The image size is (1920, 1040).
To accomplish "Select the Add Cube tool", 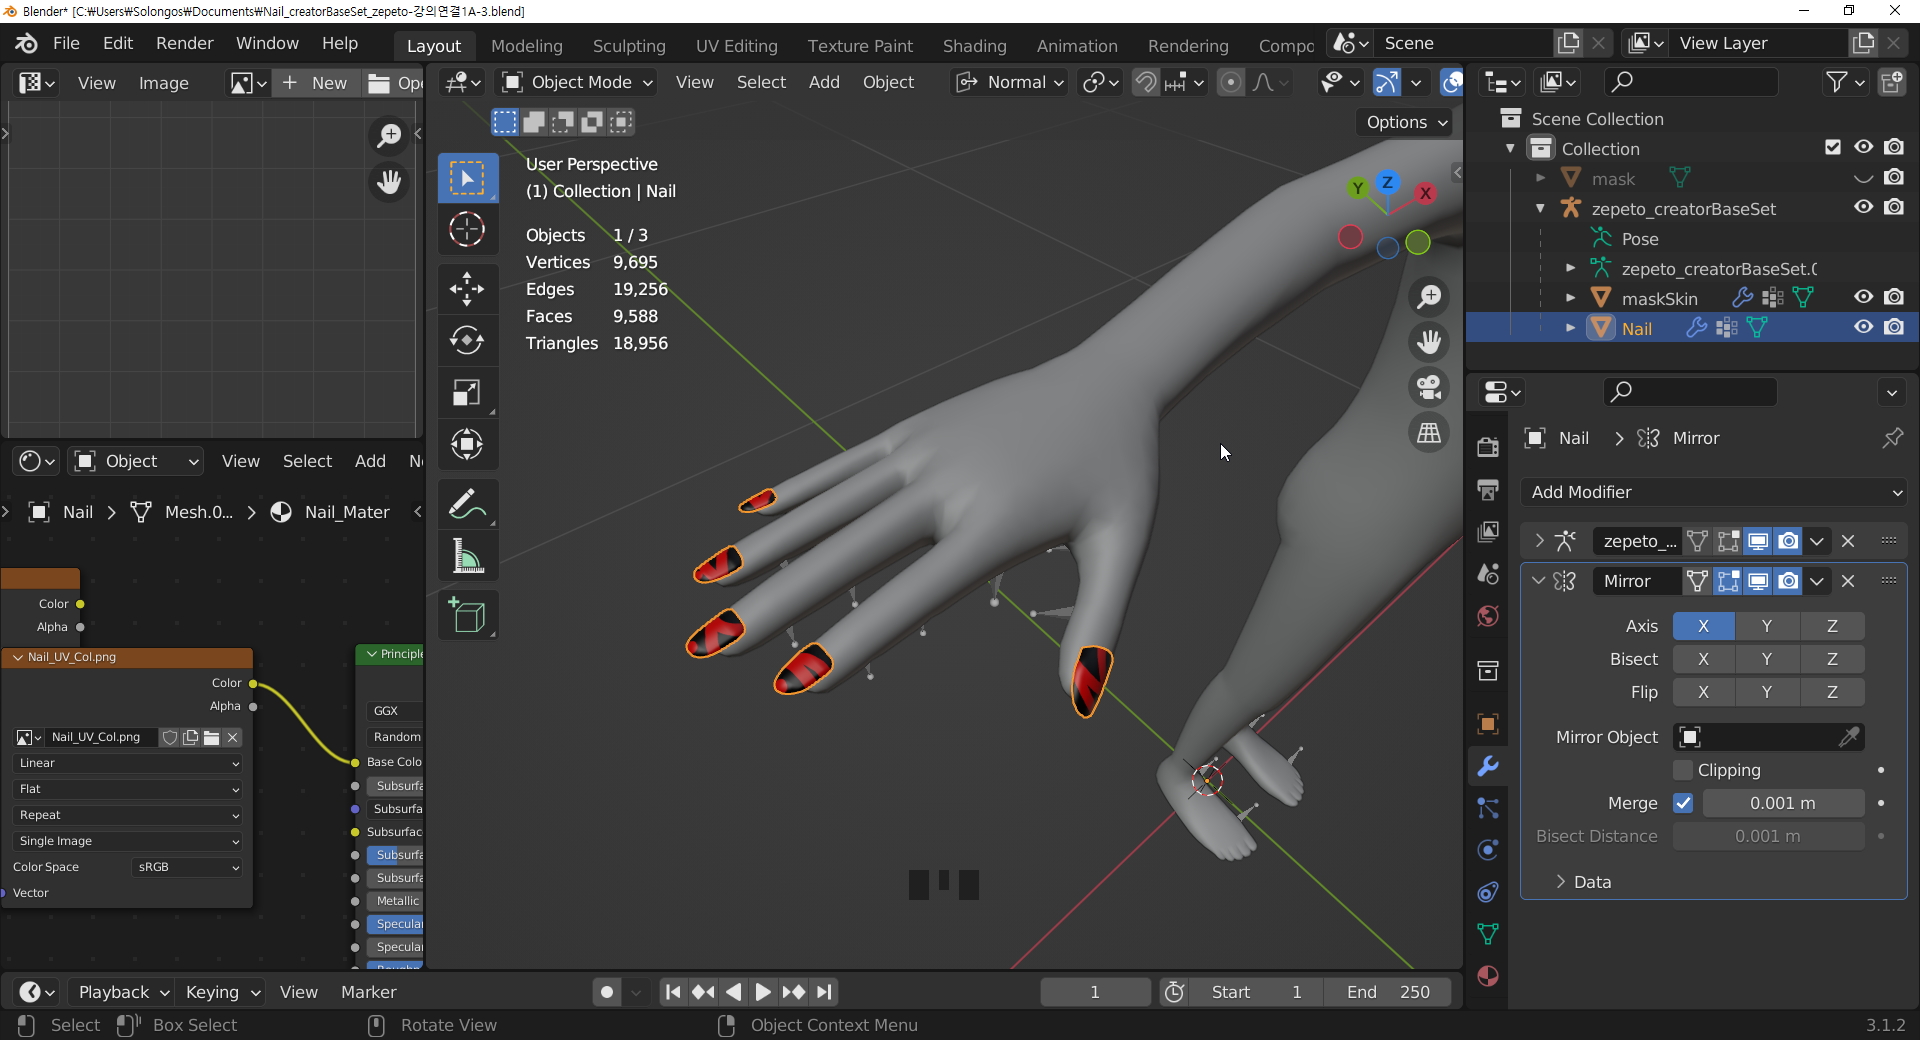I will click(467, 615).
